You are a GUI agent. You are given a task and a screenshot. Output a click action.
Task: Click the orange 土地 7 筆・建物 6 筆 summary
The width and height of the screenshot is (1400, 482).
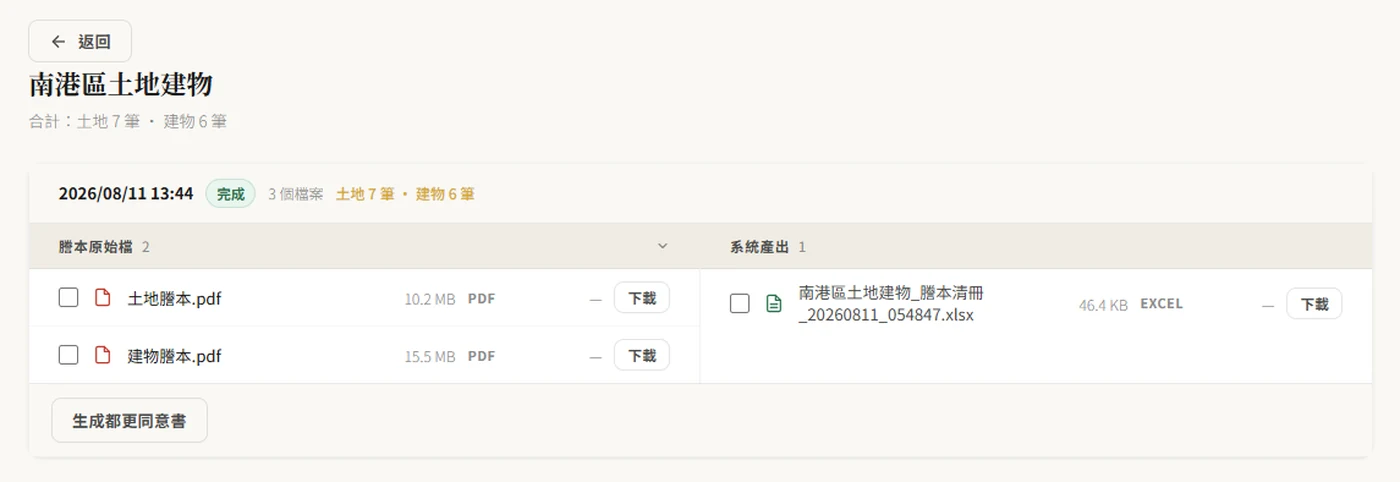405,194
